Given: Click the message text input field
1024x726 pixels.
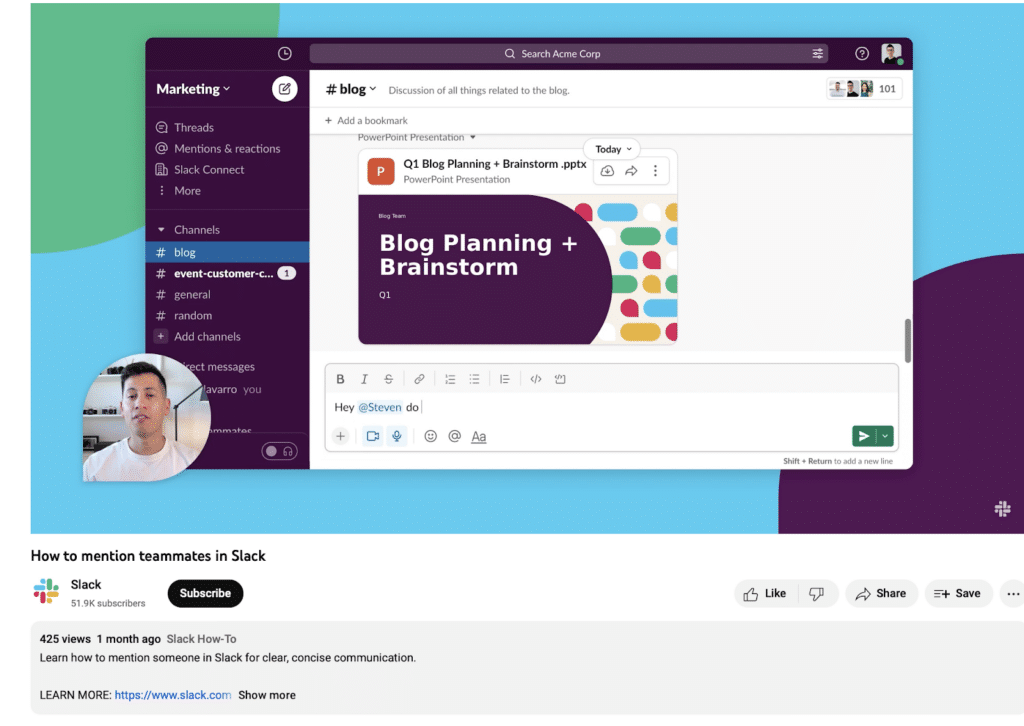Looking at the screenshot, I should pos(611,407).
